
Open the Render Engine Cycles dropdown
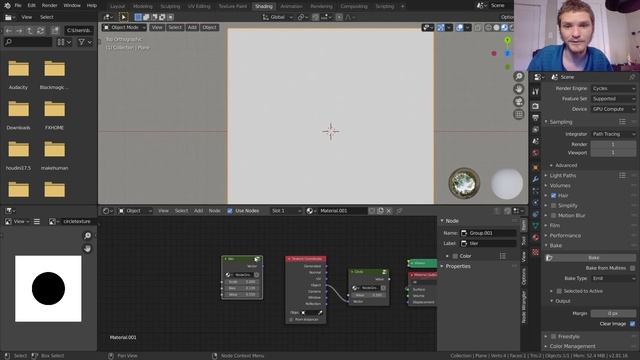[613, 89]
